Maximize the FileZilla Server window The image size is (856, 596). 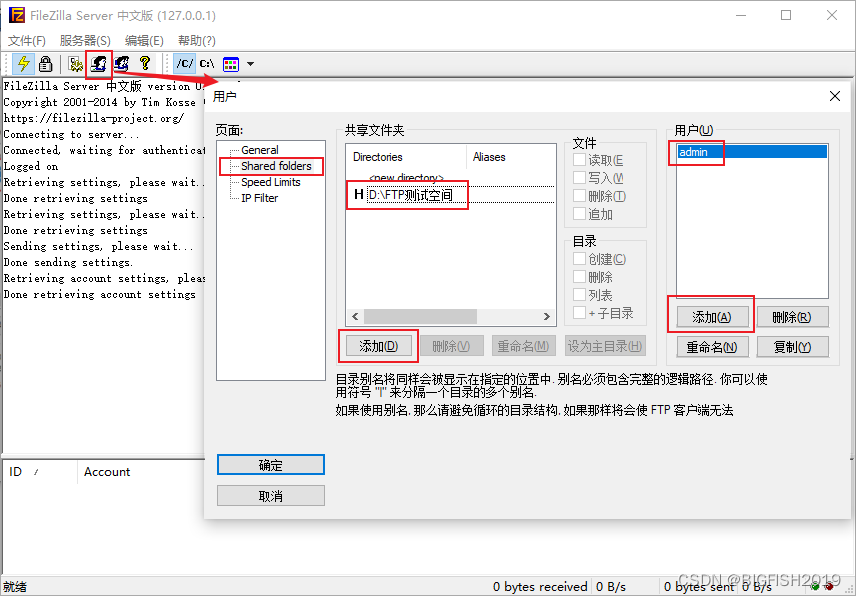point(786,15)
